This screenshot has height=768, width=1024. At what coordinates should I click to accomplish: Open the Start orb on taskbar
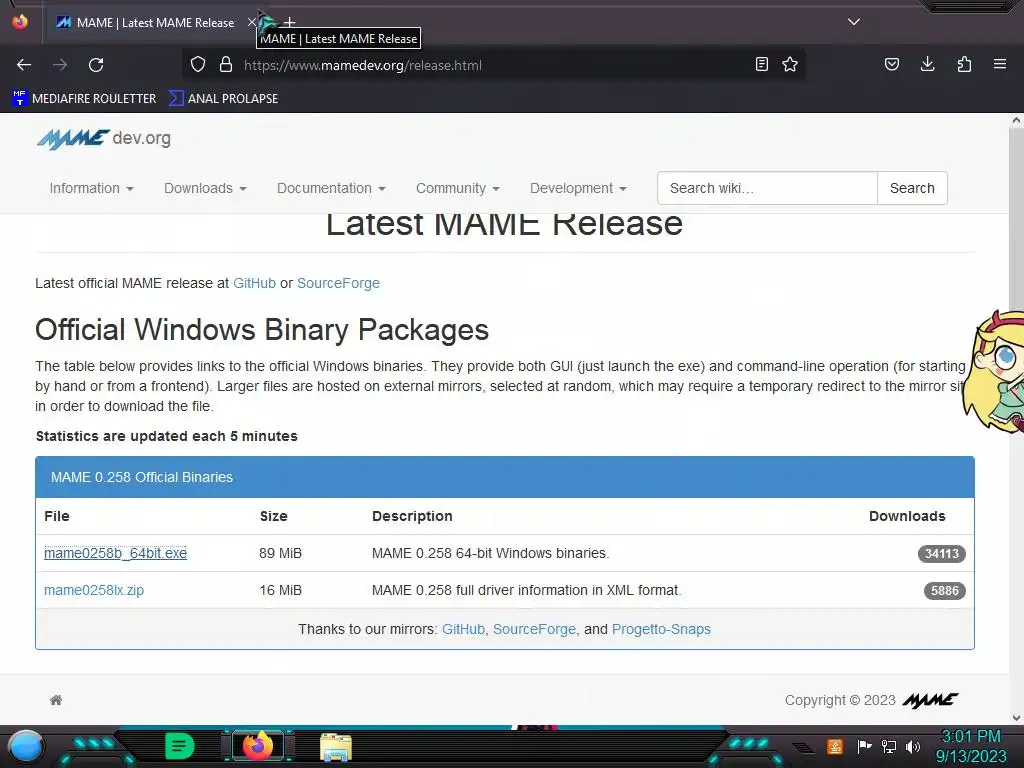[x=26, y=746]
